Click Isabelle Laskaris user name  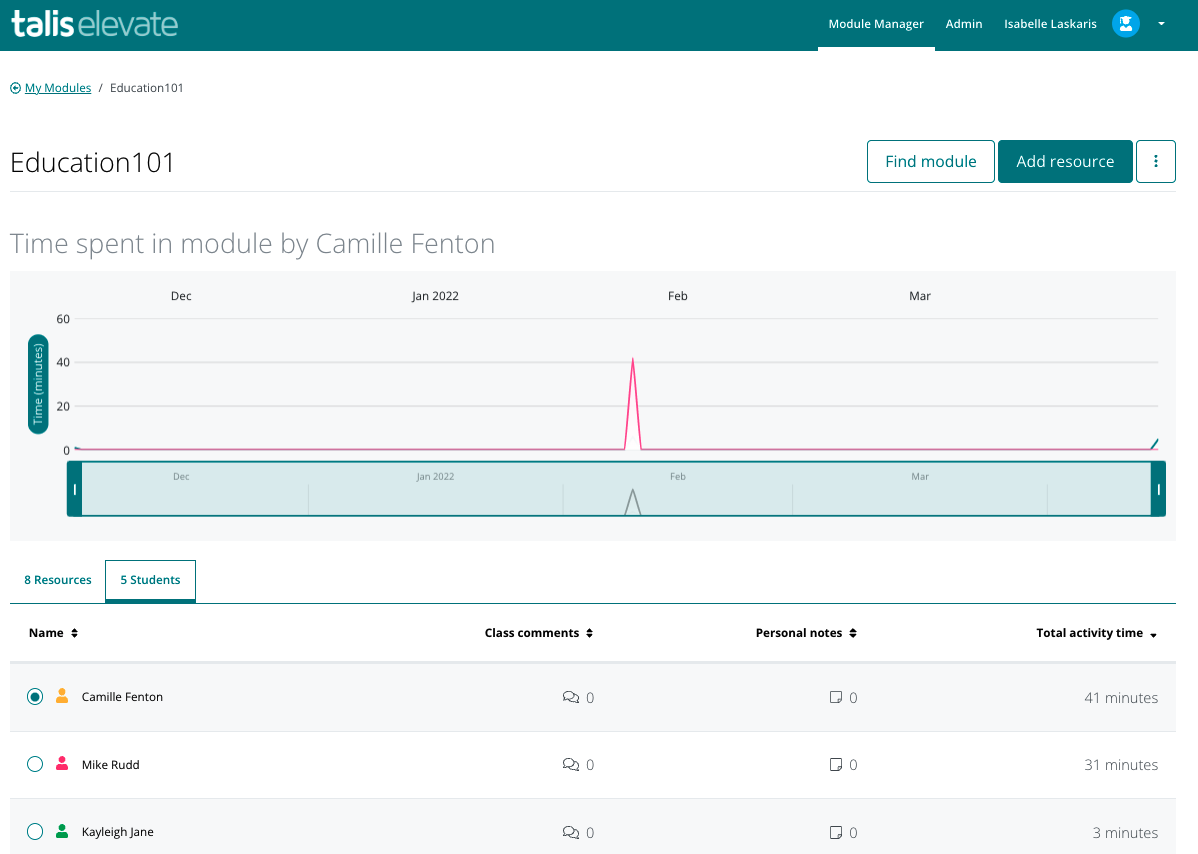(1050, 24)
